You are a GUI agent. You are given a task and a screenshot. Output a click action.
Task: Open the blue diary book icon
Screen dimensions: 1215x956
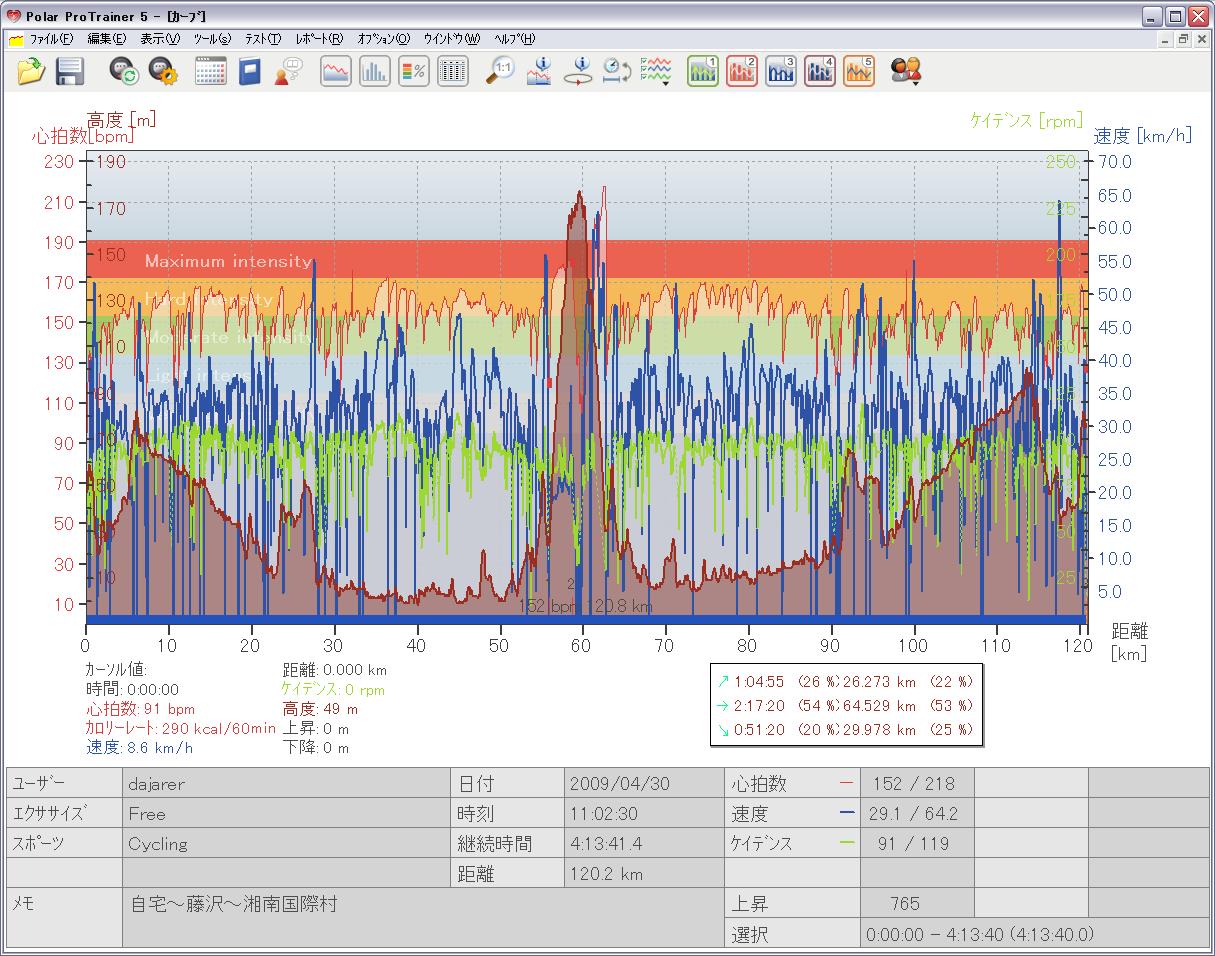(x=249, y=71)
